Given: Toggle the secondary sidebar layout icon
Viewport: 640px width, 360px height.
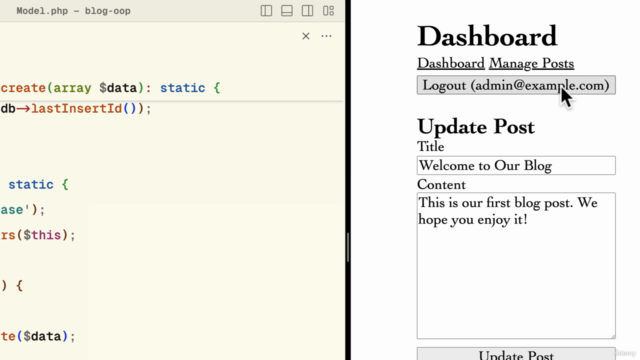Looking at the screenshot, I should (308, 11).
